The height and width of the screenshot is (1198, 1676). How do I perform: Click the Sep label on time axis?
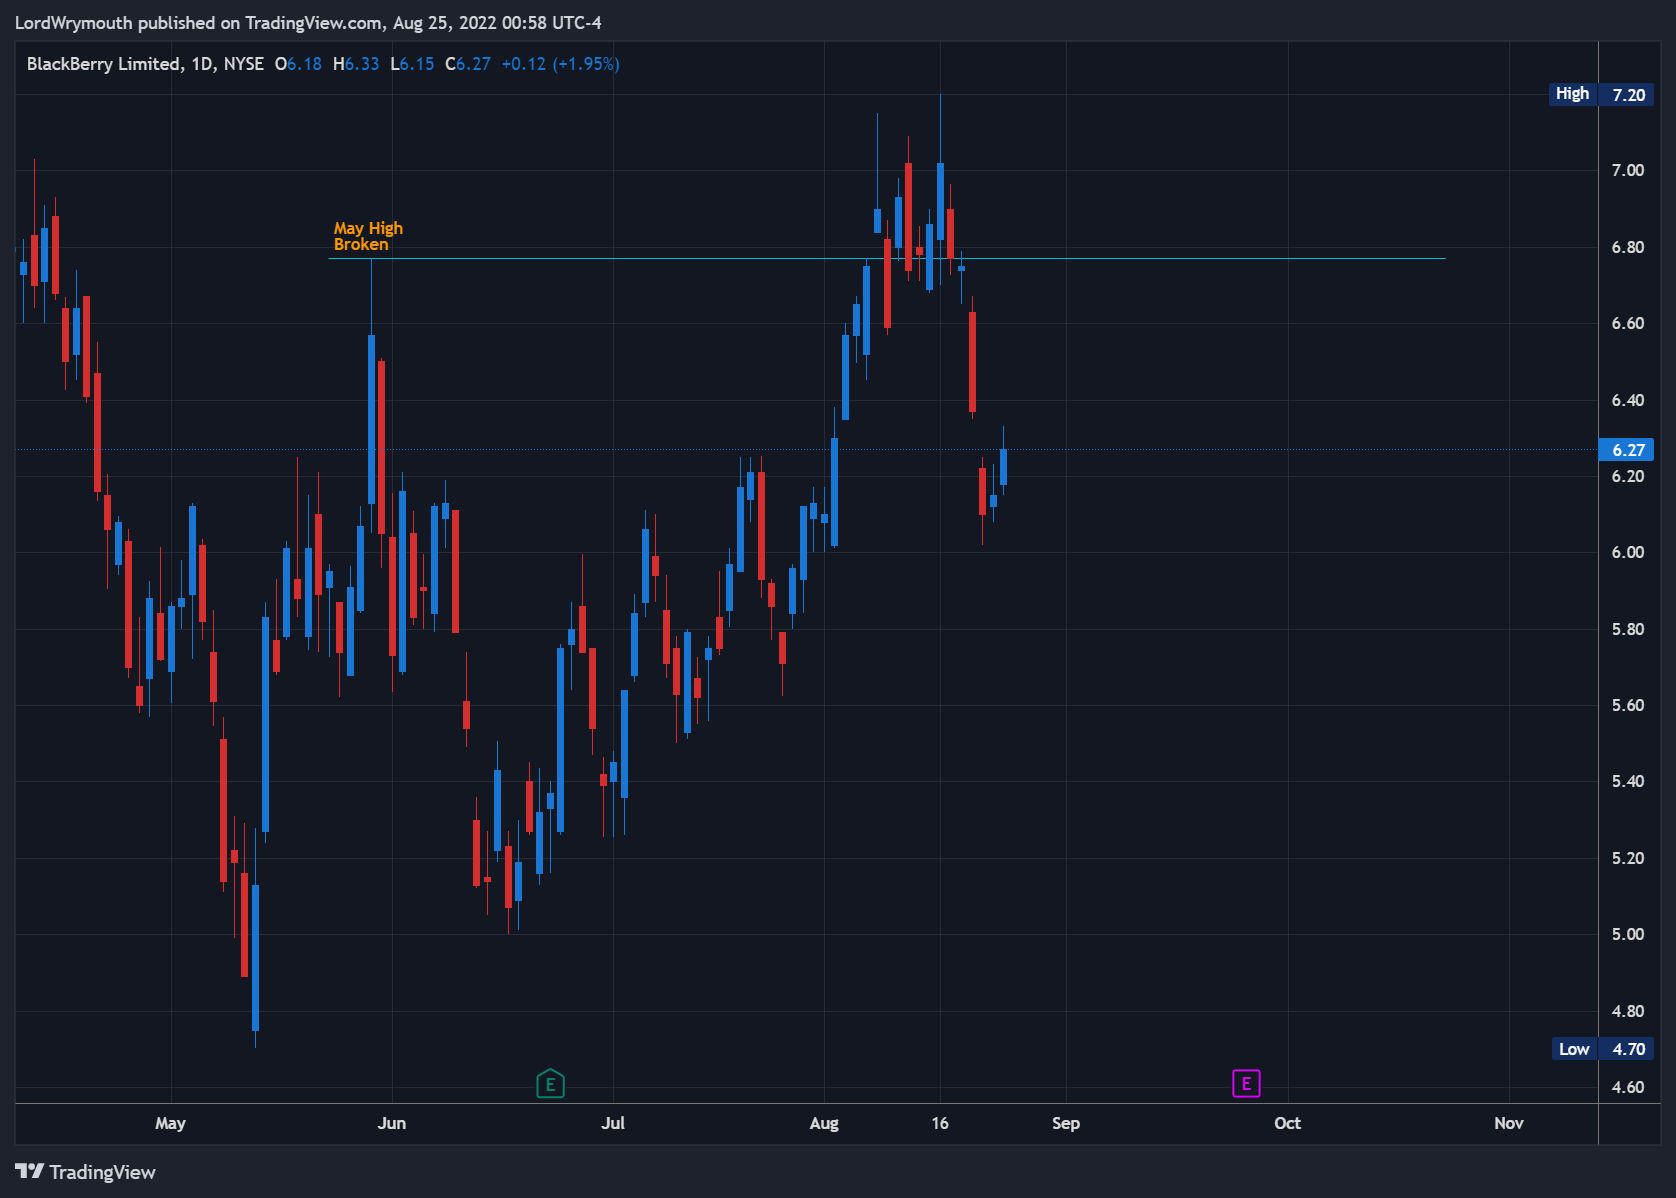pos(1066,1123)
